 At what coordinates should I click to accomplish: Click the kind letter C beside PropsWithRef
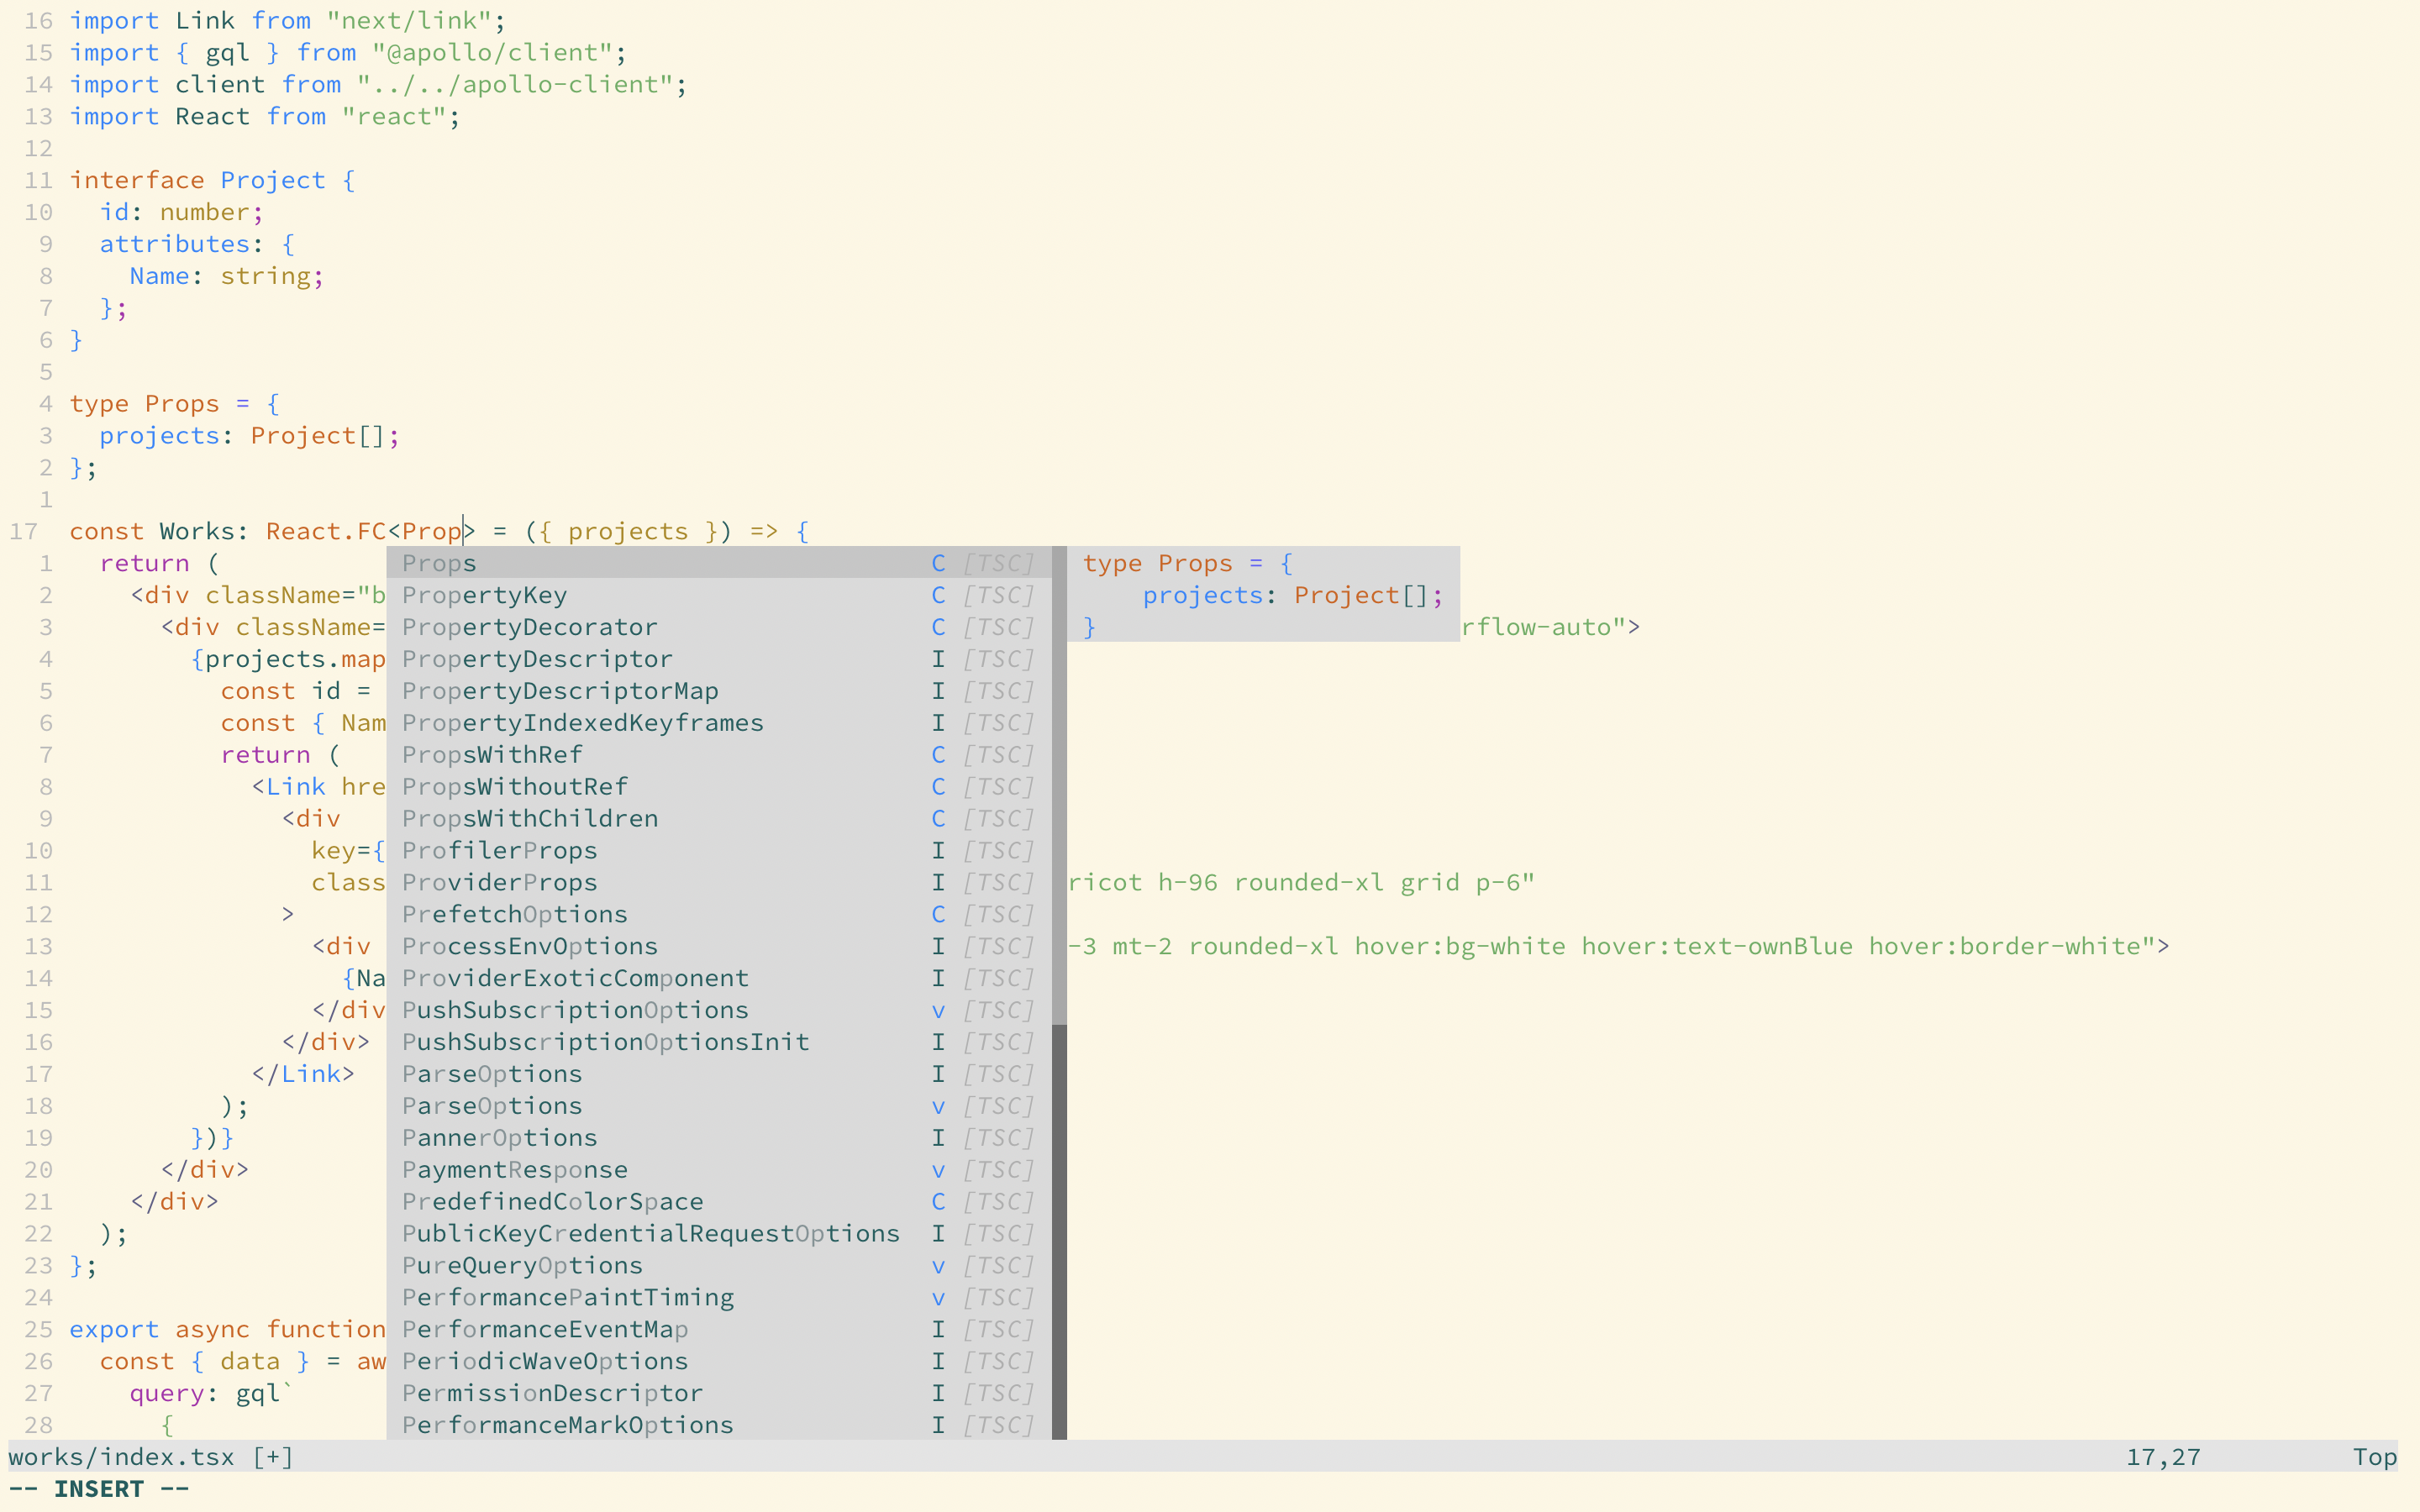coord(938,755)
